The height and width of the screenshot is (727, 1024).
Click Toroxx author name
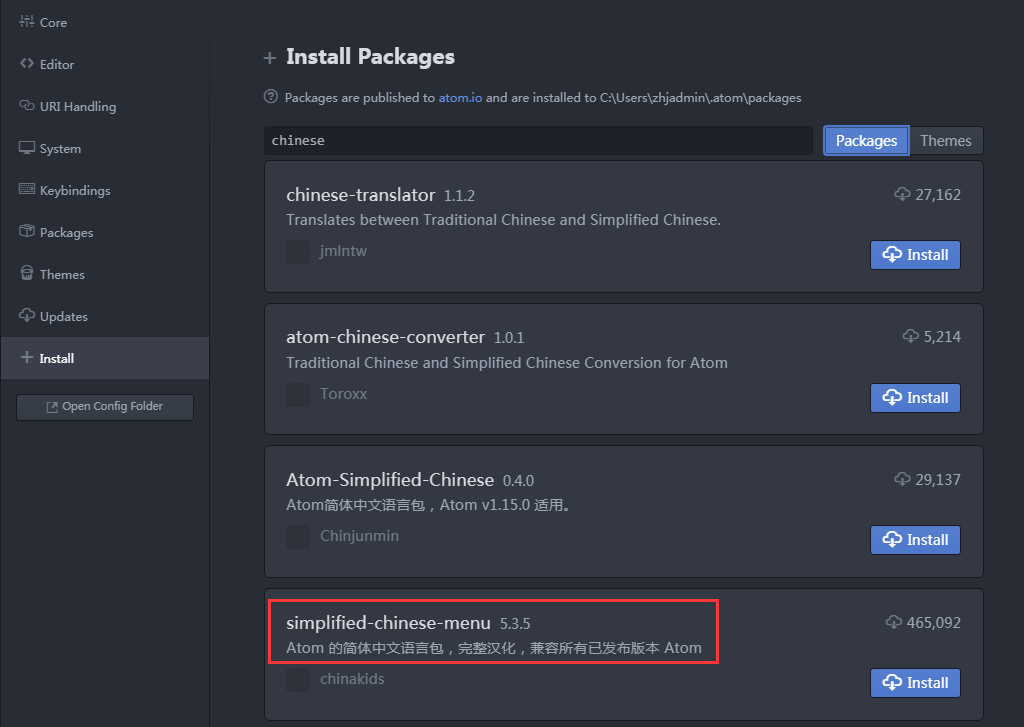coord(344,394)
